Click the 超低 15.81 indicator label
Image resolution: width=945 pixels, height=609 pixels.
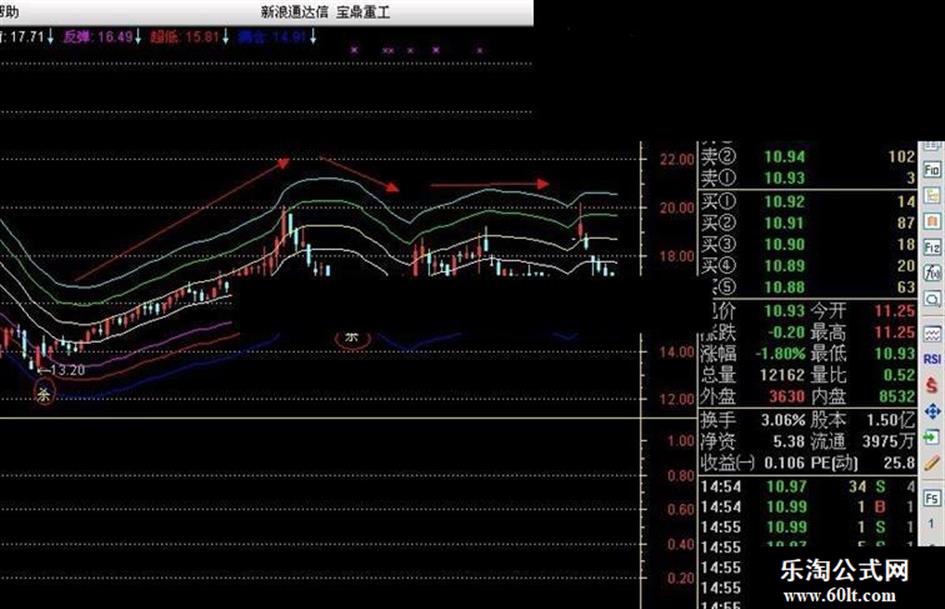click(185, 37)
